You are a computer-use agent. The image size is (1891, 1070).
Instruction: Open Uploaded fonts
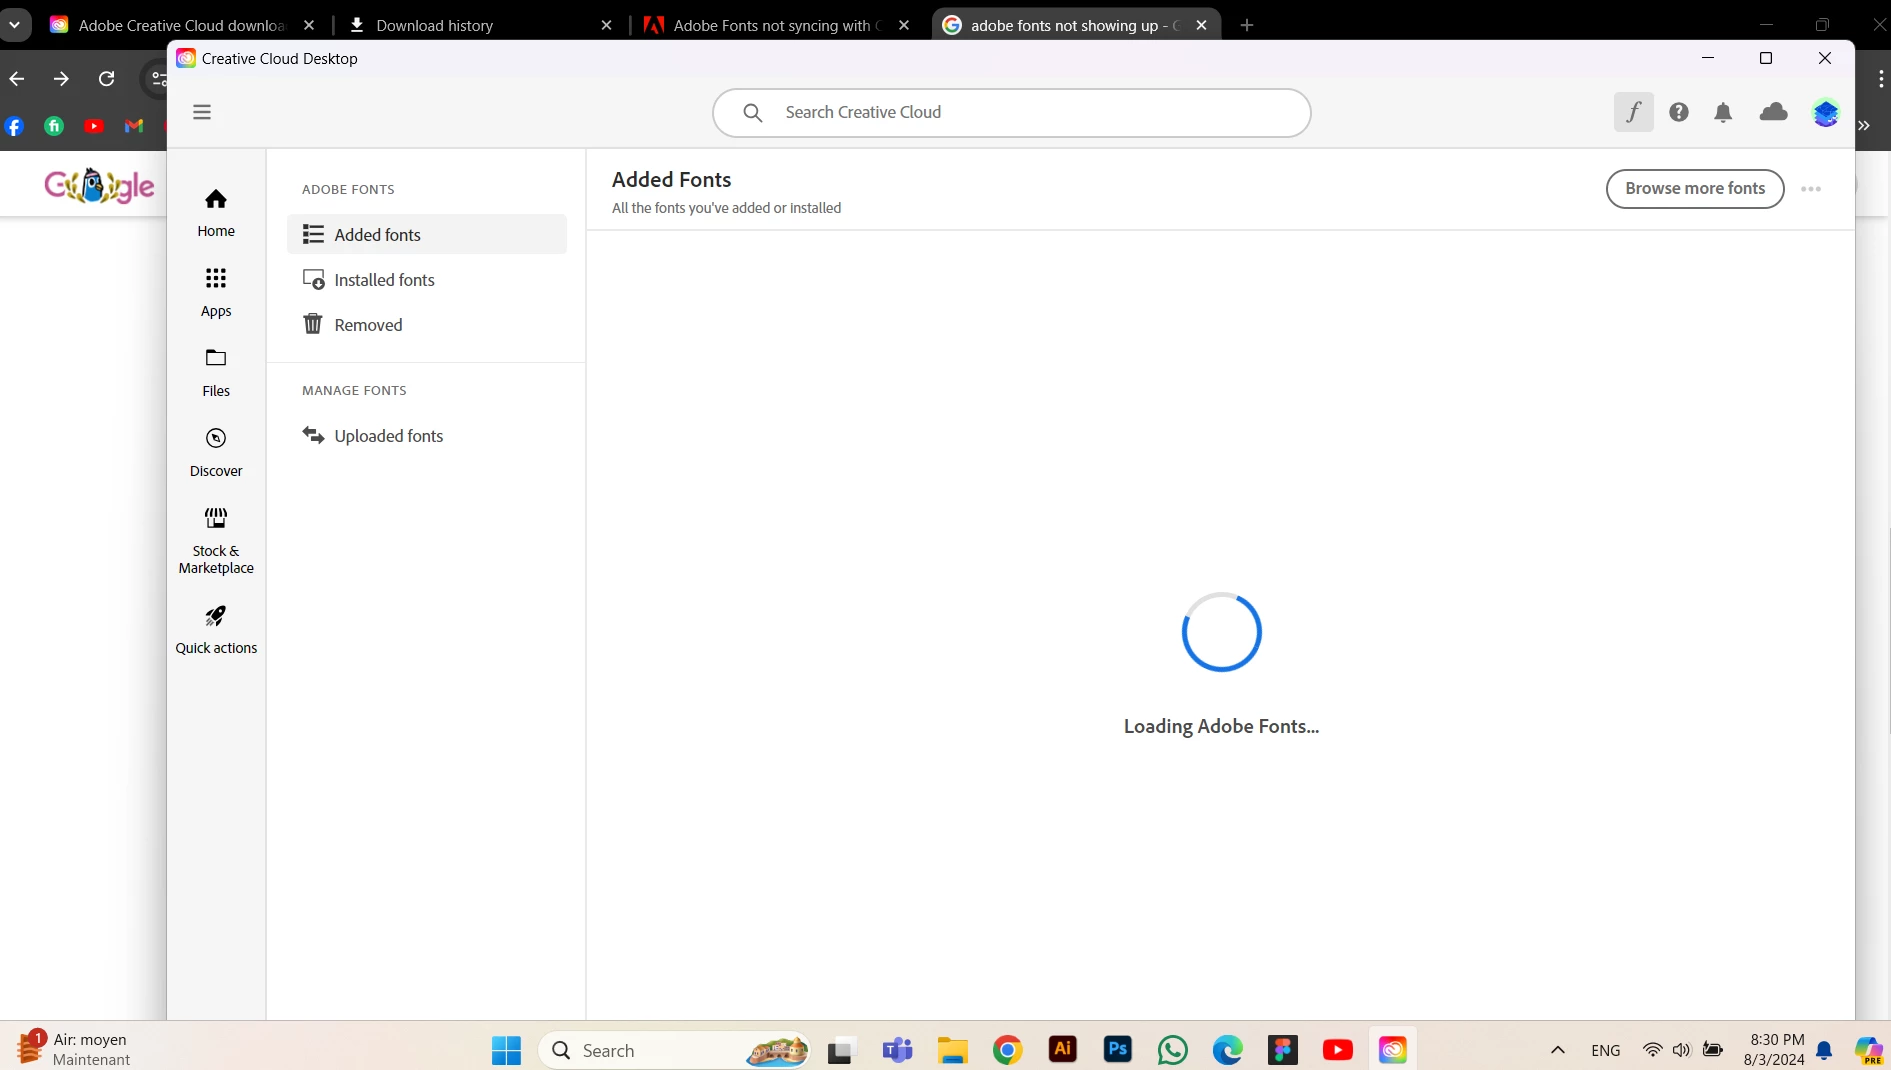point(427,436)
